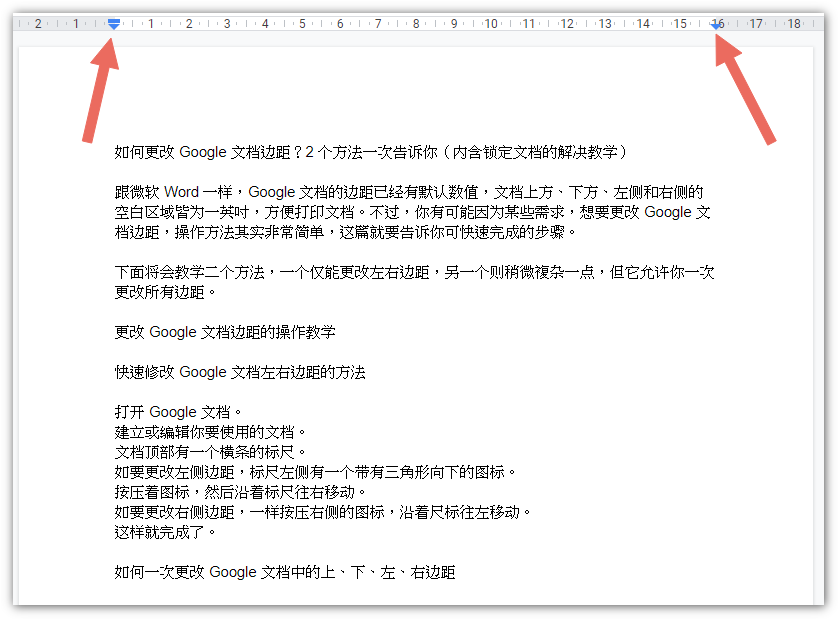Click the line '更改所有边距。'
Screen dimensions: 838x619
pos(165,292)
